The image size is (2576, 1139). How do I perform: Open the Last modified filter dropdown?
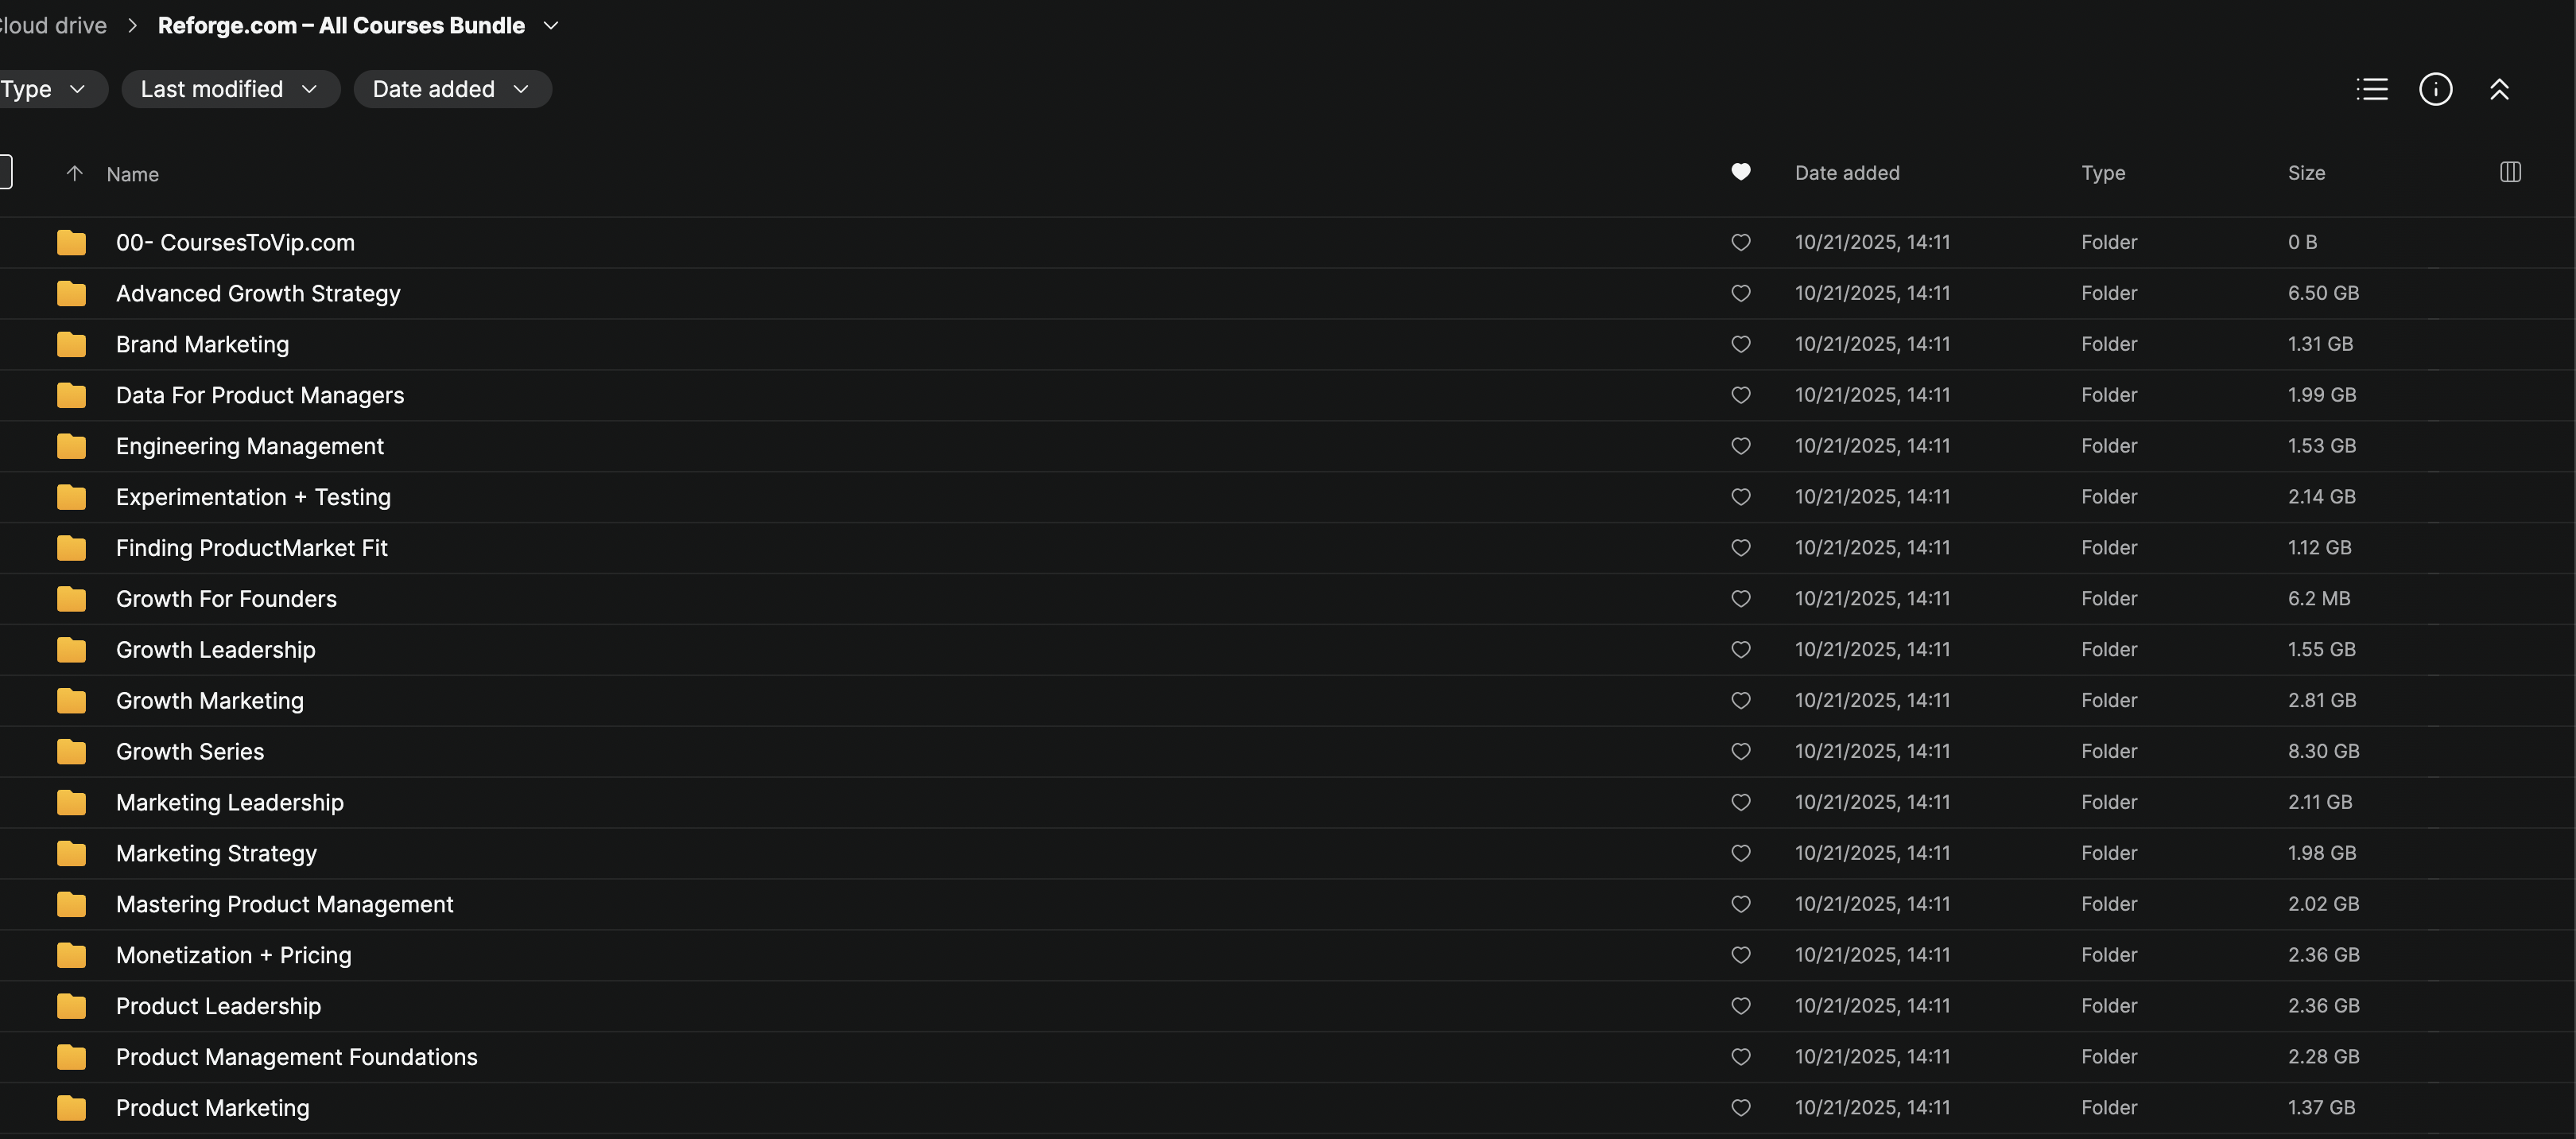(x=230, y=89)
